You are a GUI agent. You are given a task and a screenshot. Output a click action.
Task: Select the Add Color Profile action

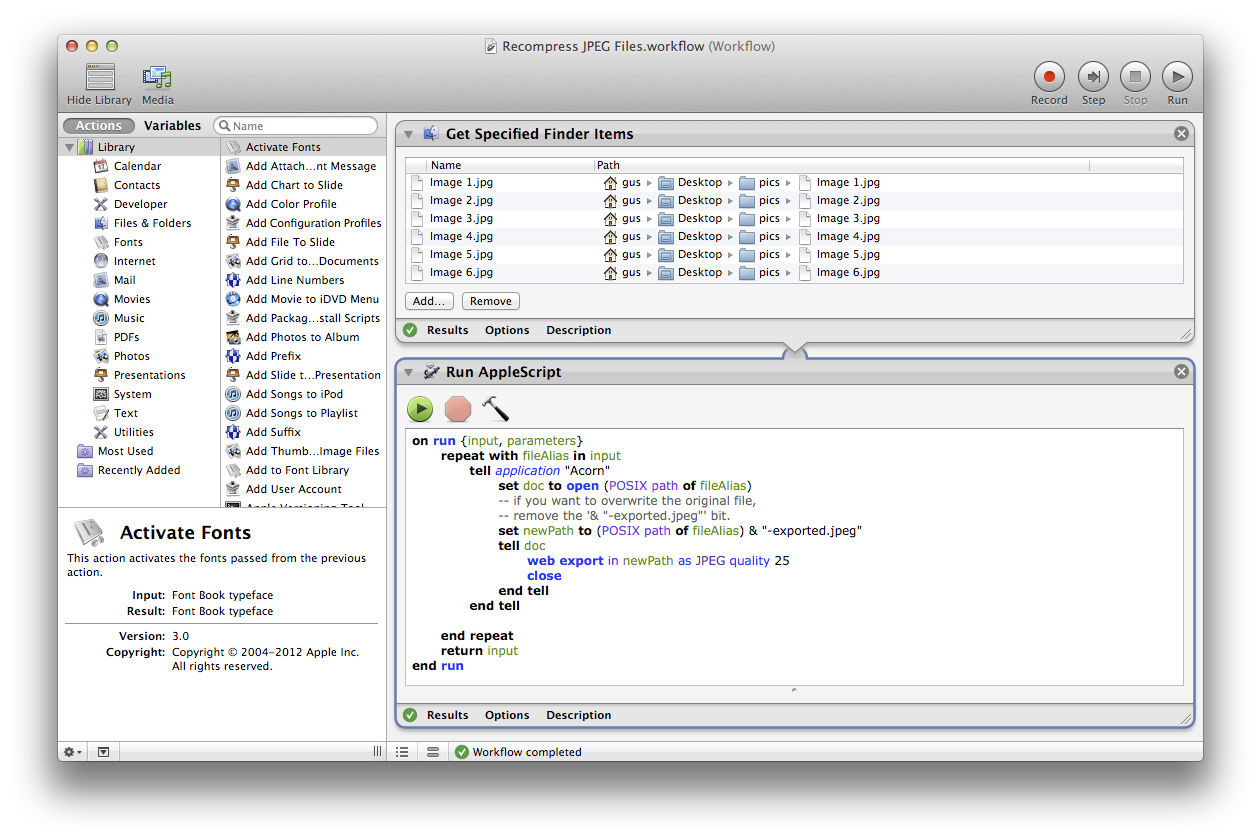[x=303, y=204]
